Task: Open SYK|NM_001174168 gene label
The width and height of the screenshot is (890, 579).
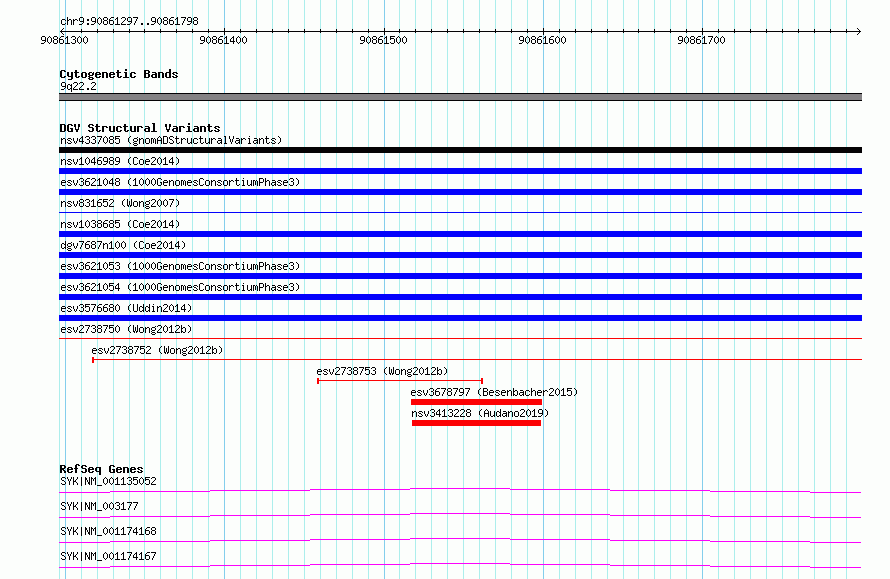Action: pos(108,531)
